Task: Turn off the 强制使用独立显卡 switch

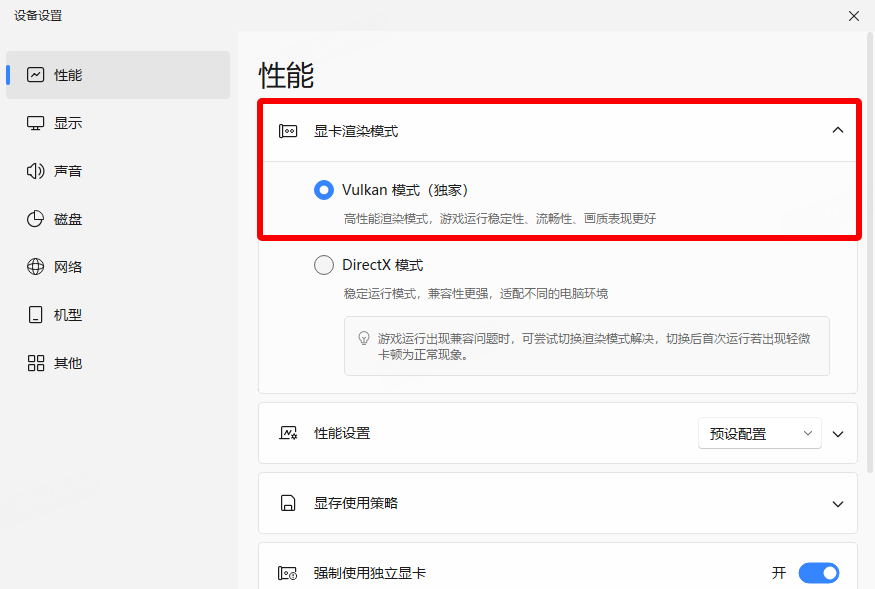Action: point(817,573)
